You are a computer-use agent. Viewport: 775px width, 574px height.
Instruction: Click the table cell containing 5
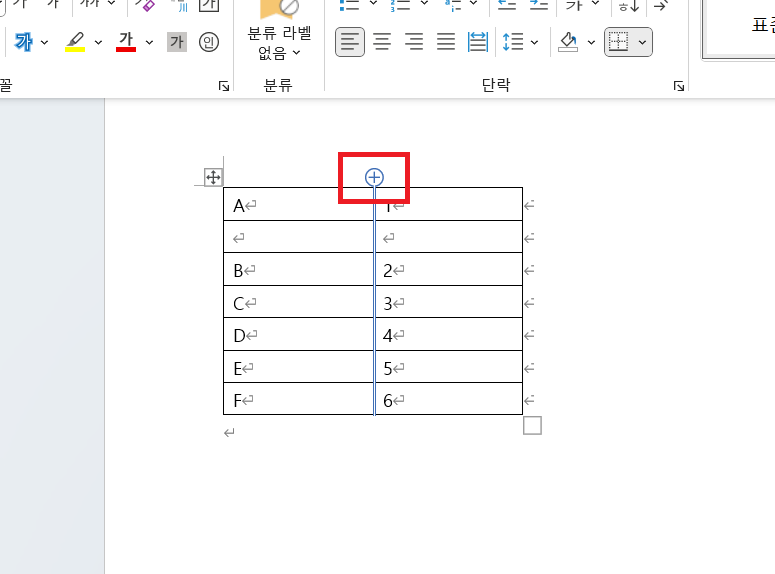[449, 367]
